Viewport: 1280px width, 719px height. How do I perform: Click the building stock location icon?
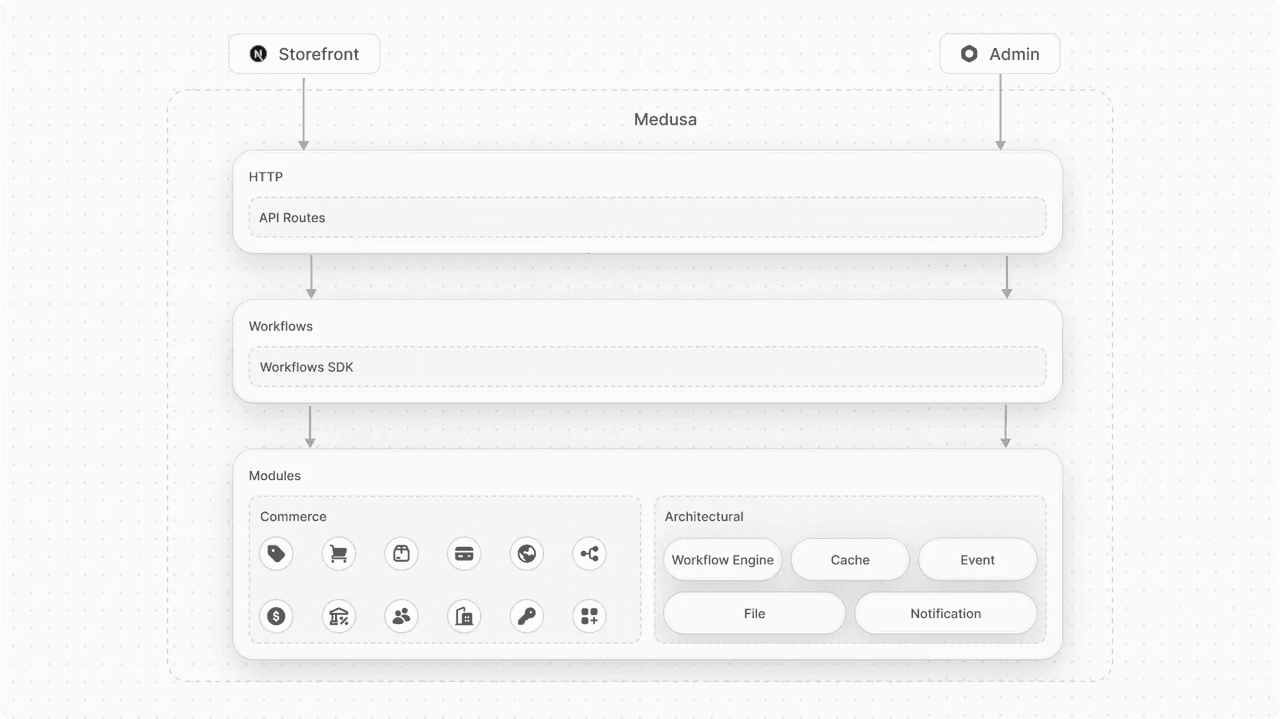click(464, 616)
